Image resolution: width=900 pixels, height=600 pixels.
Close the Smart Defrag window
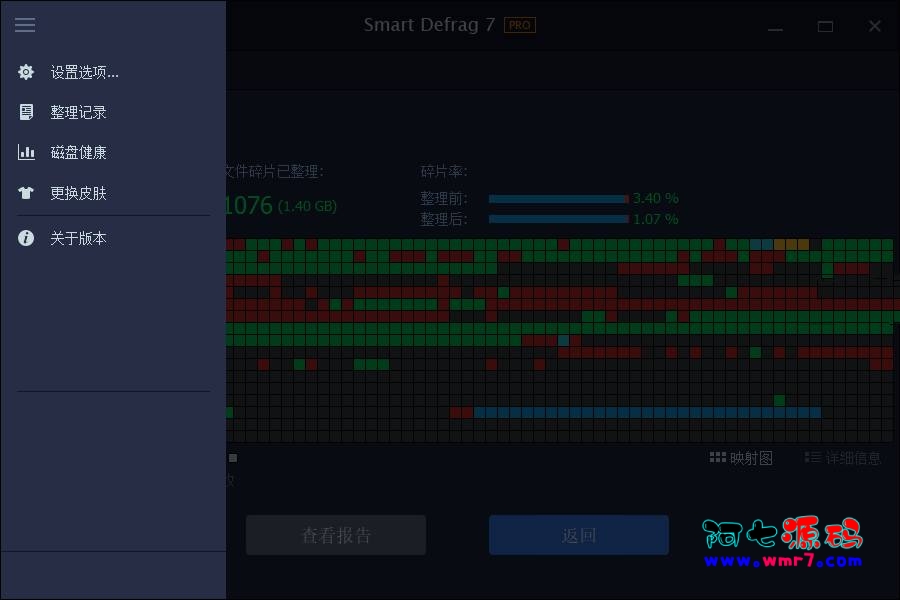coord(874,26)
